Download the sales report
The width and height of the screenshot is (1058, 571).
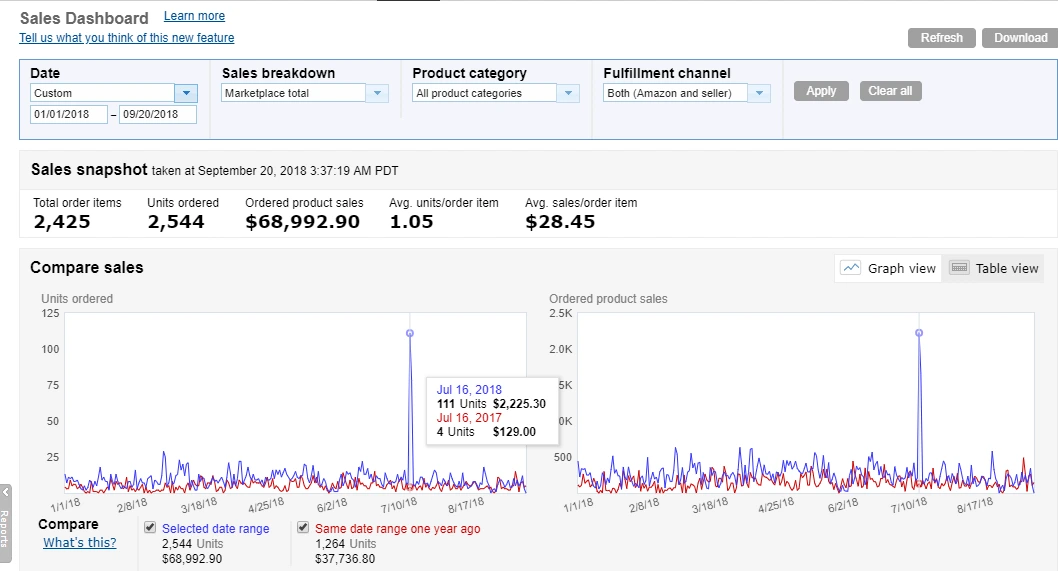pyautogui.click(x=1020, y=38)
